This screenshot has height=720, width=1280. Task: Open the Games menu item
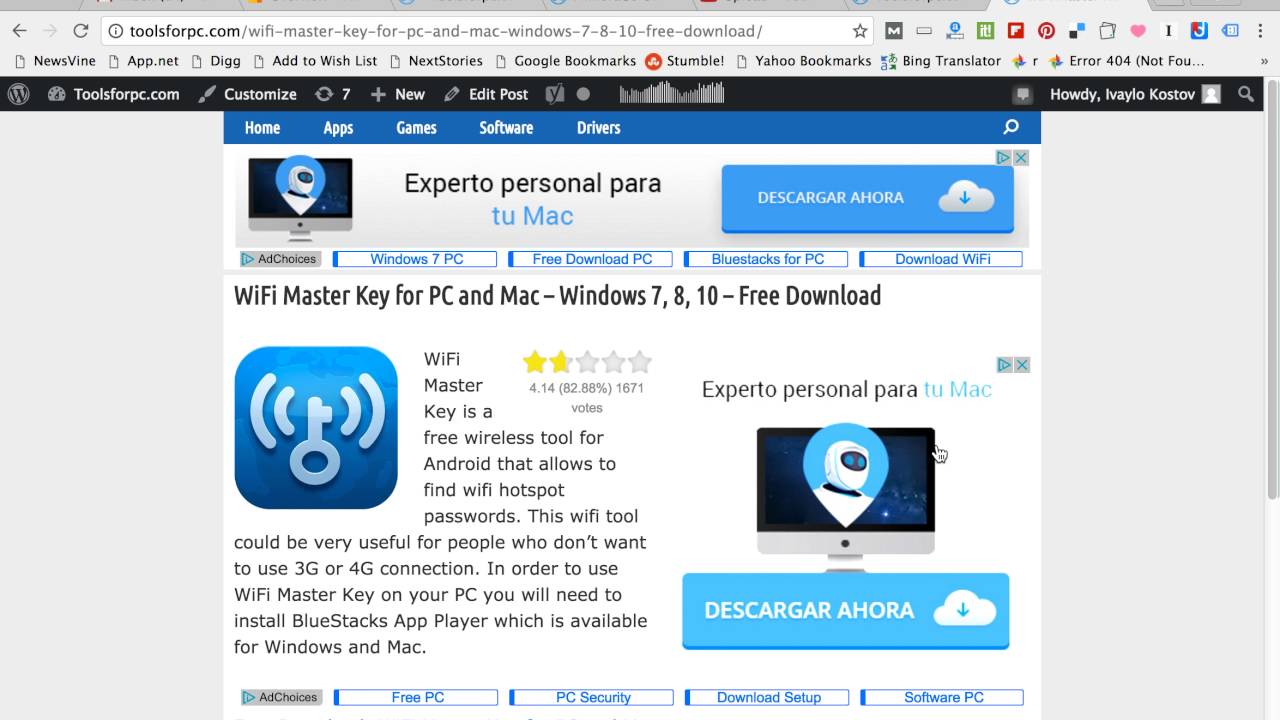(x=416, y=127)
